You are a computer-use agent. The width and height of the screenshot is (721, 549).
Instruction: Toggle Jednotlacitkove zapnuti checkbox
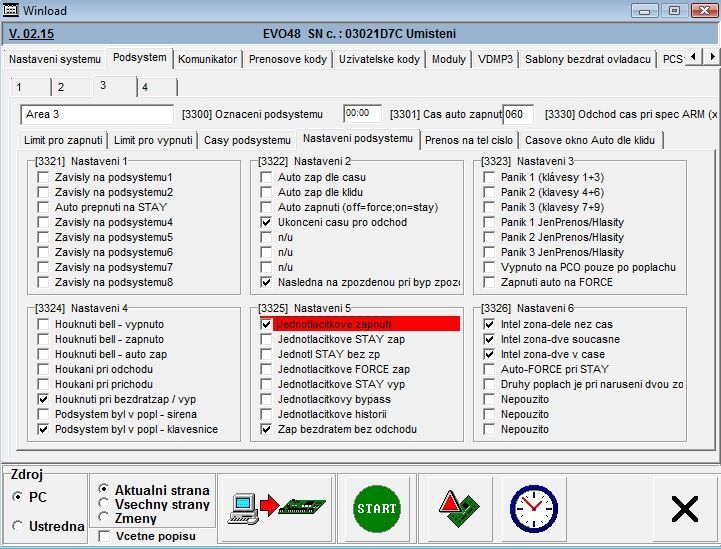pyautogui.click(x=266, y=325)
